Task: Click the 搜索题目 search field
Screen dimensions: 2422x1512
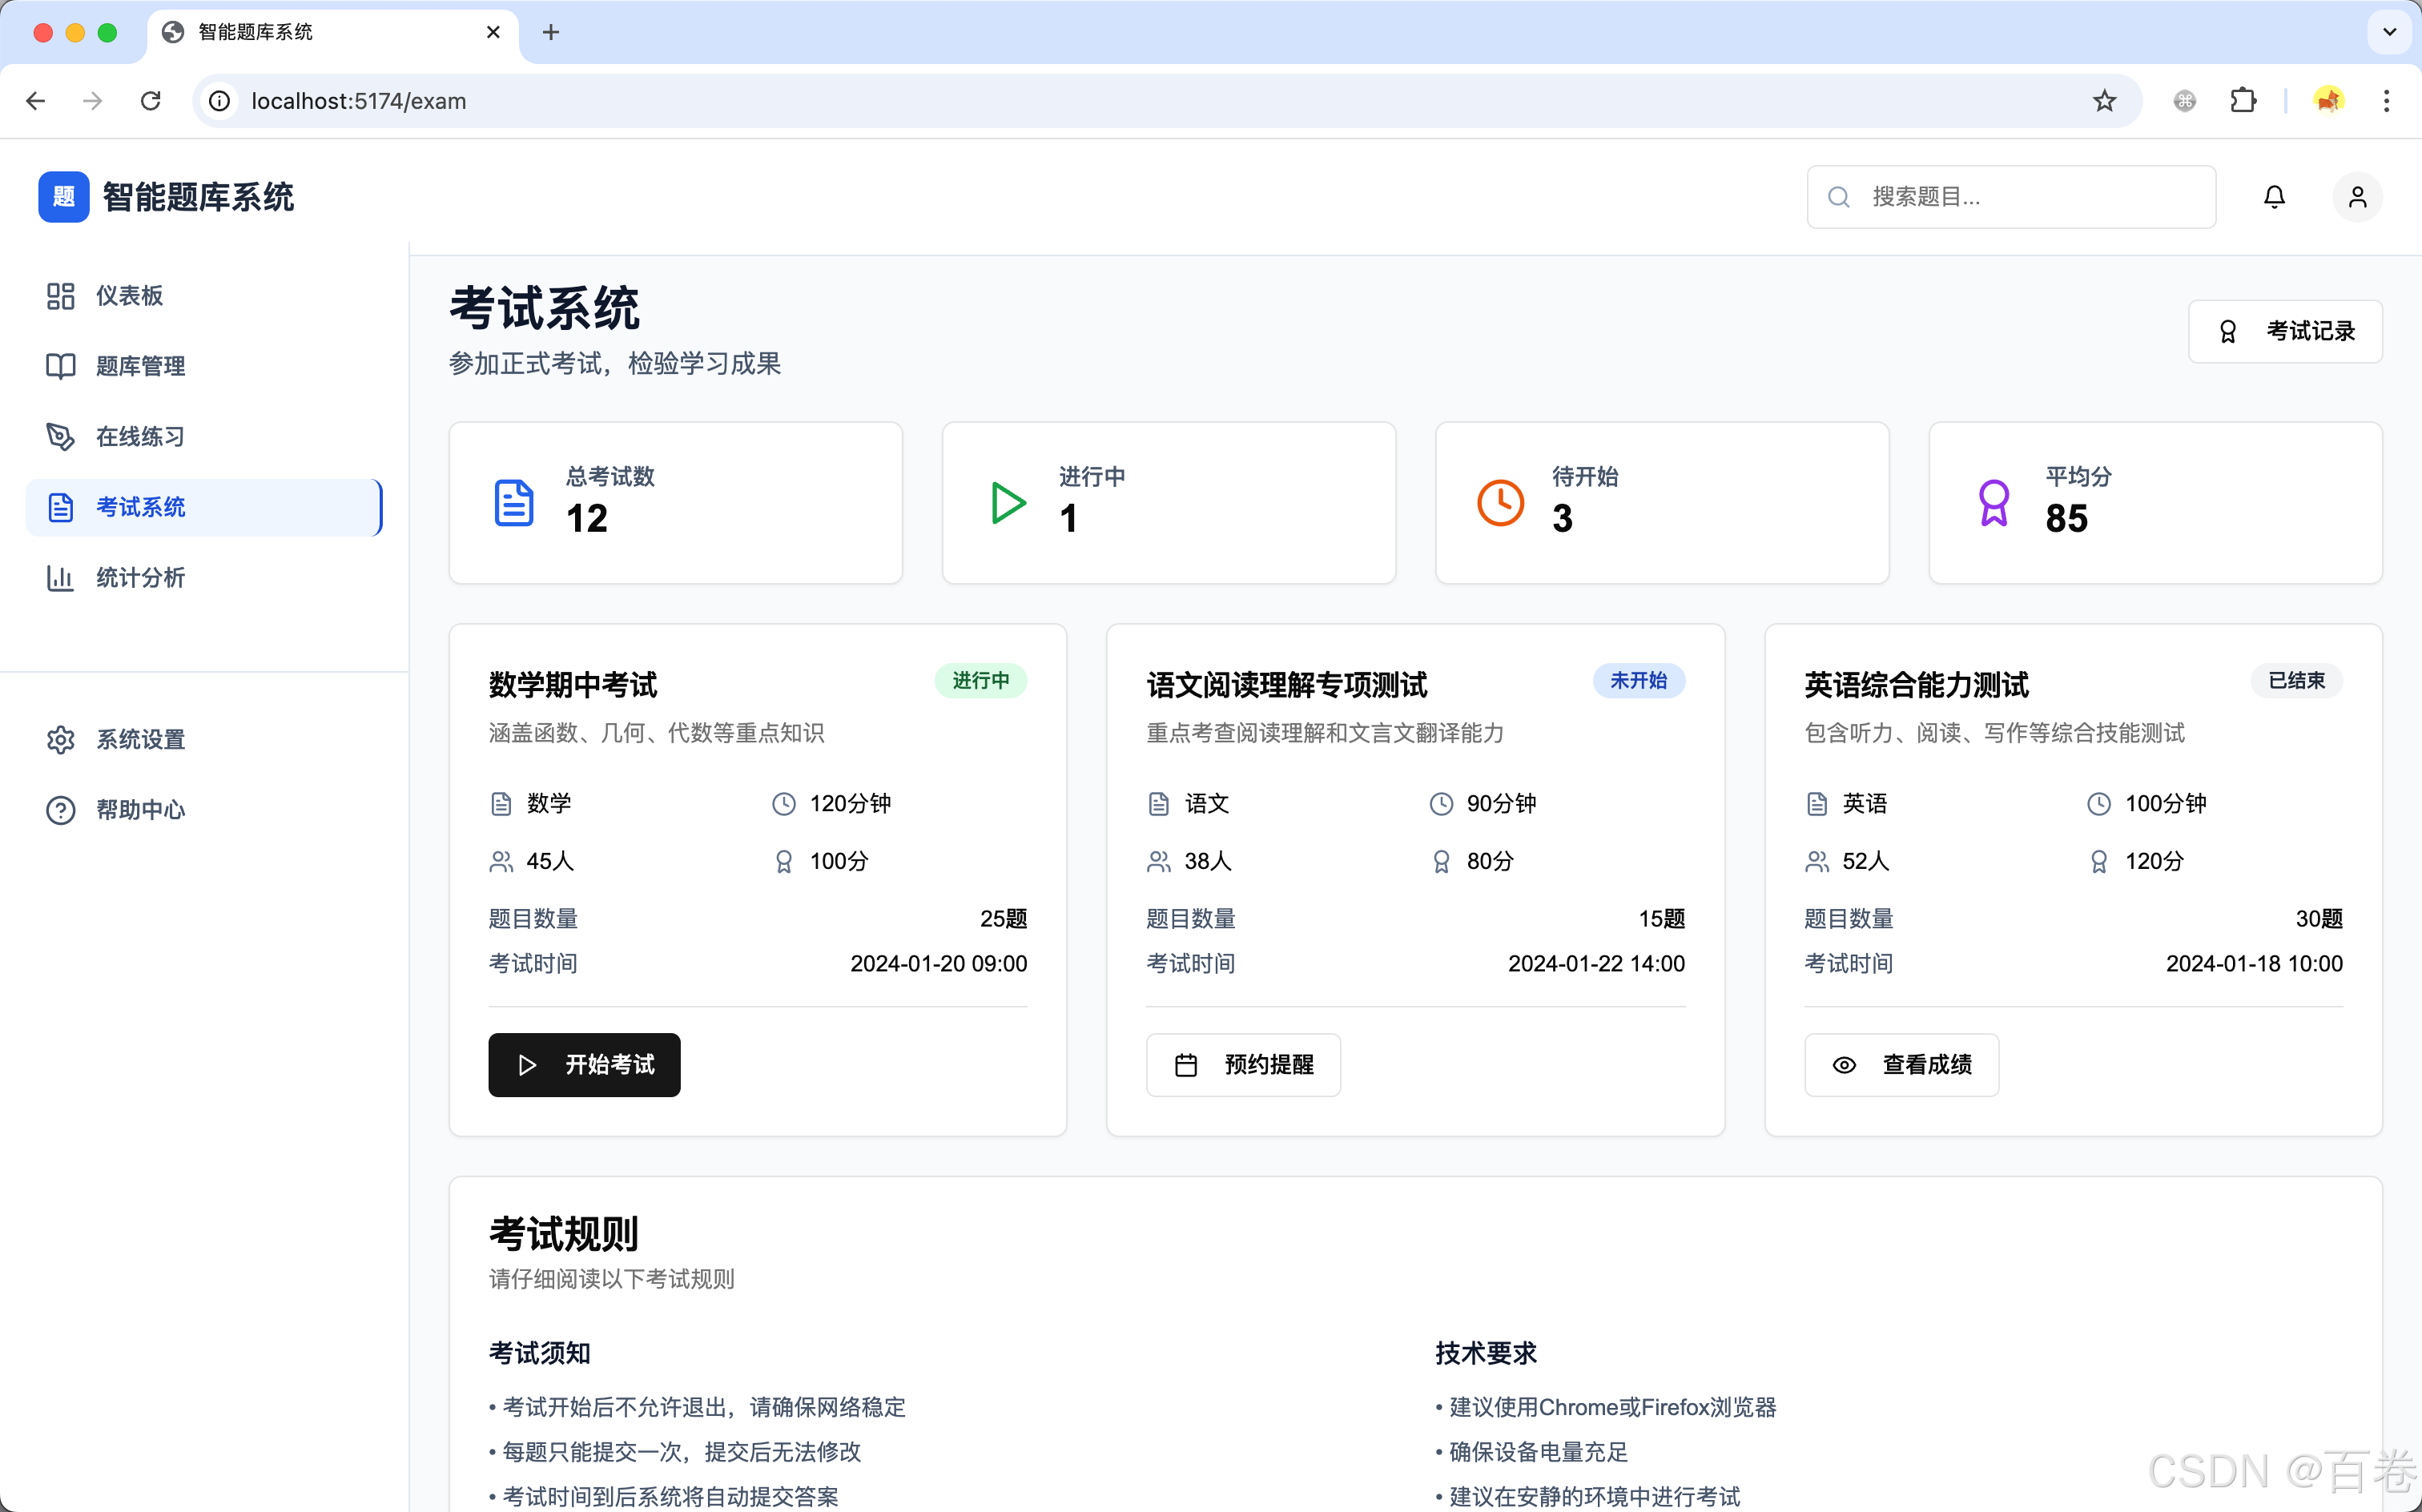Action: click(x=2010, y=196)
